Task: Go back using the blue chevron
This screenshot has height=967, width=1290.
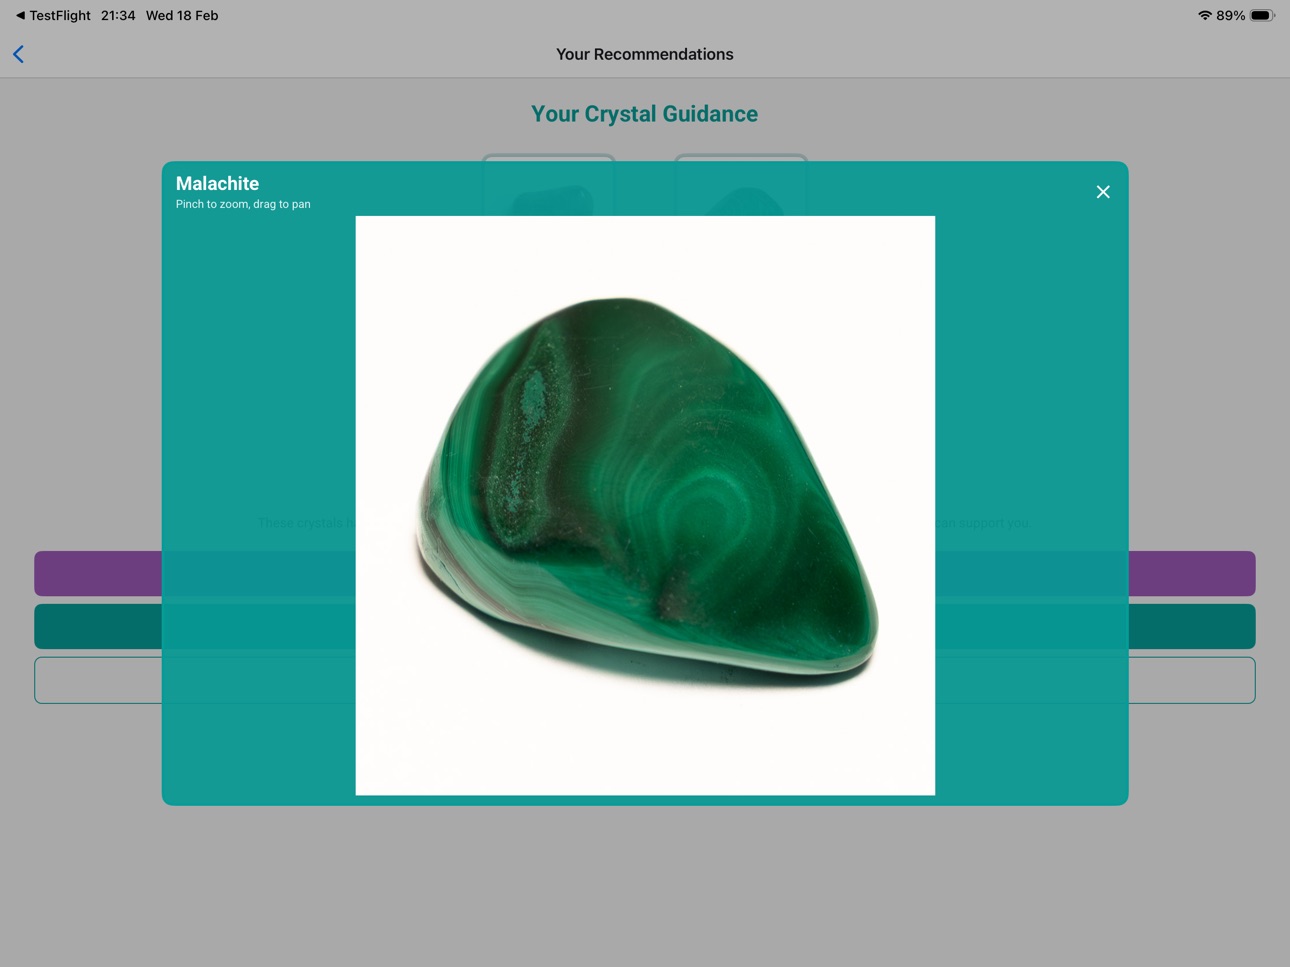Action: tap(18, 54)
